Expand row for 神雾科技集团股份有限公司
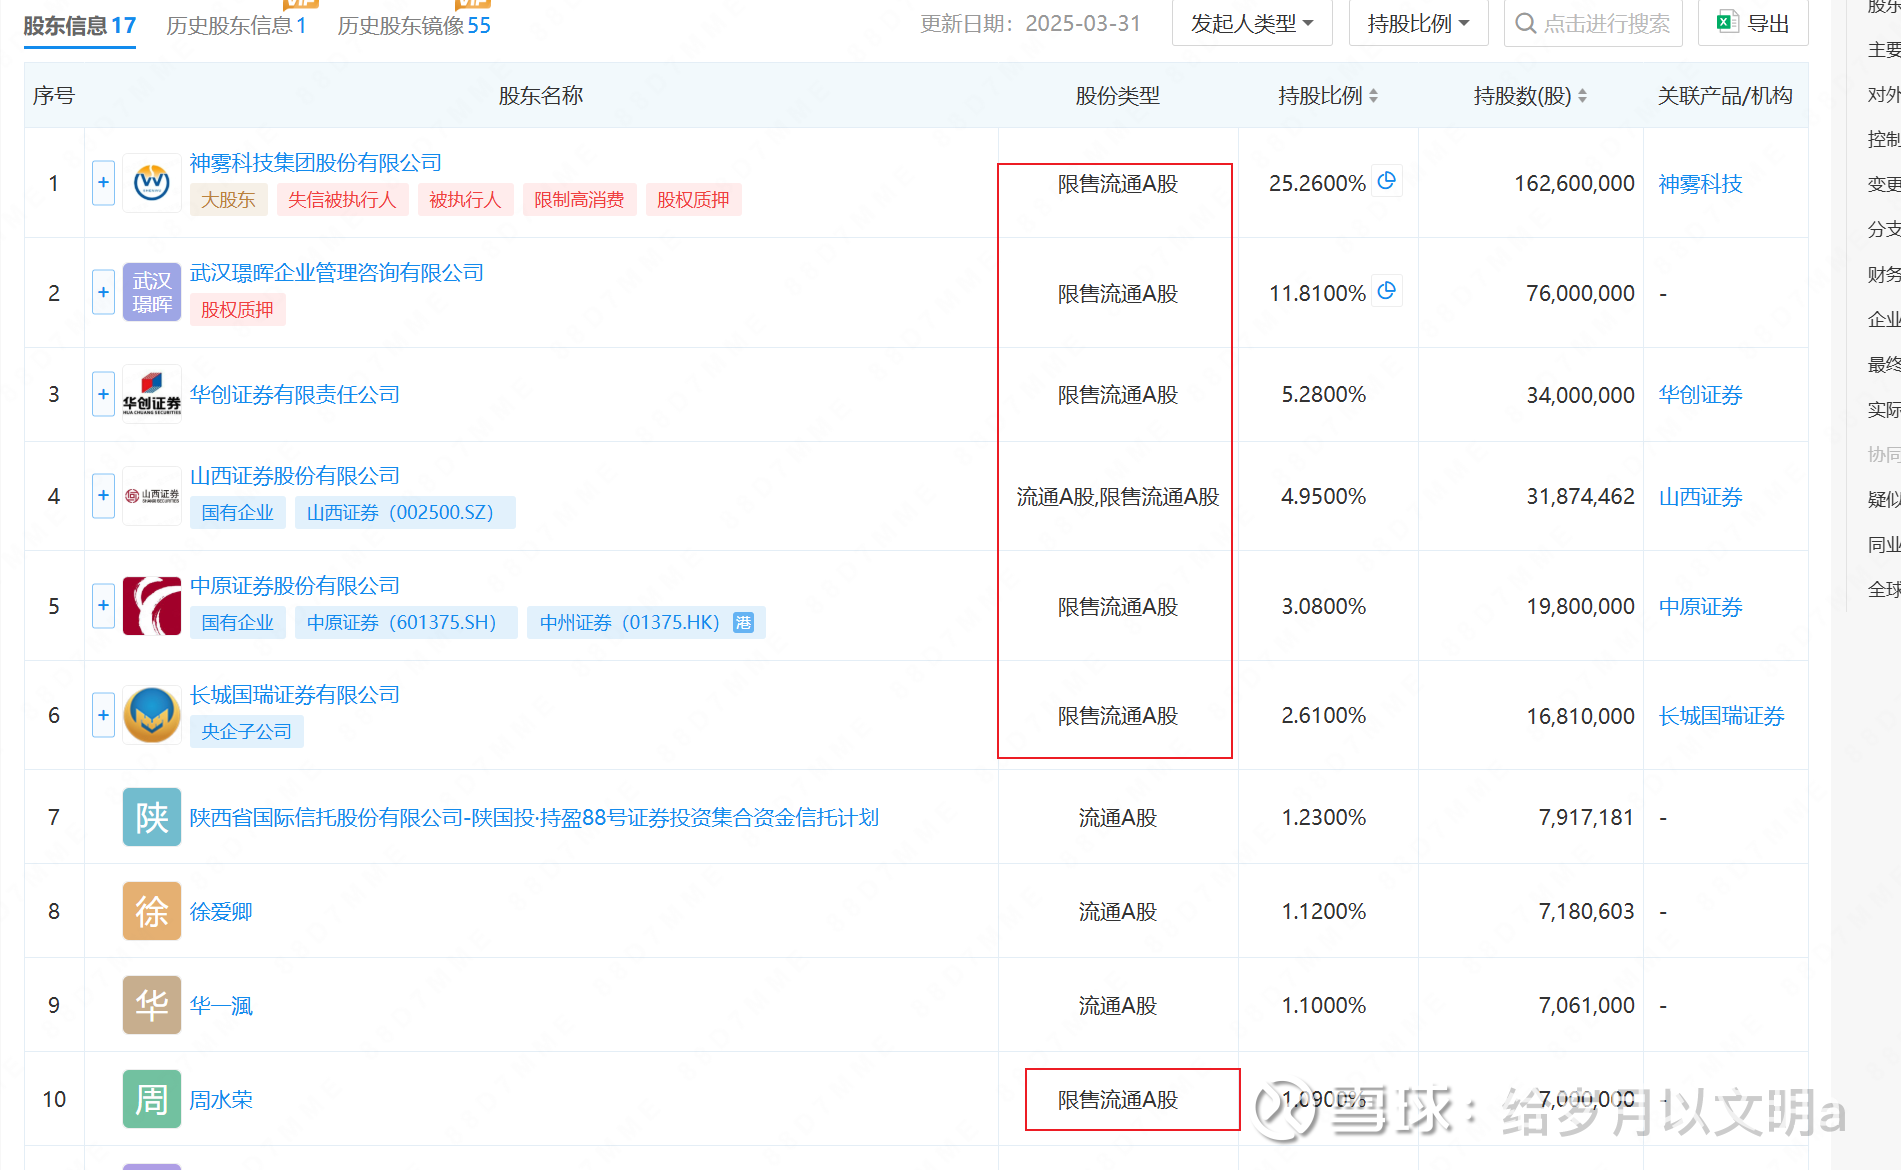The width and height of the screenshot is (1901, 1170). [103, 183]
